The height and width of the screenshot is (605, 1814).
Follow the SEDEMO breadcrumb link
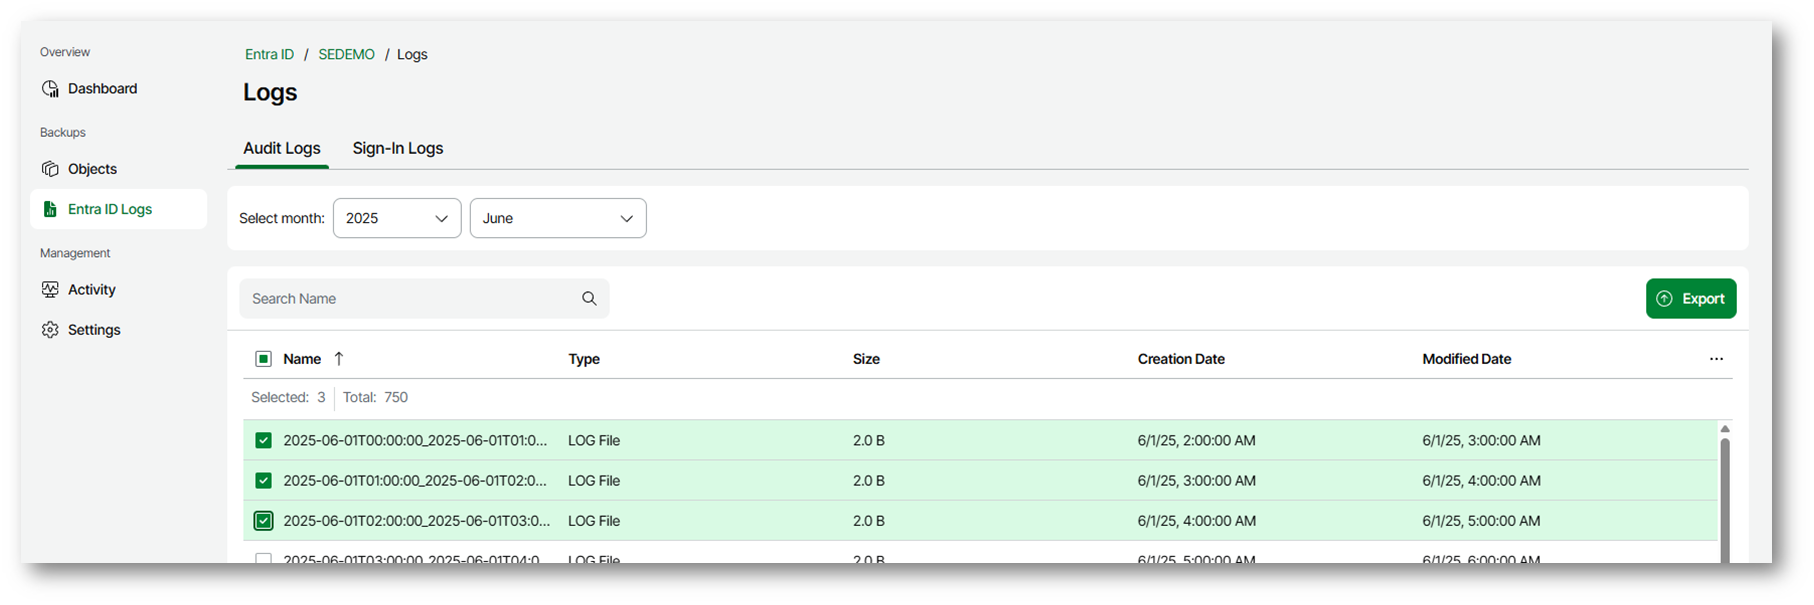pos(346,55)
